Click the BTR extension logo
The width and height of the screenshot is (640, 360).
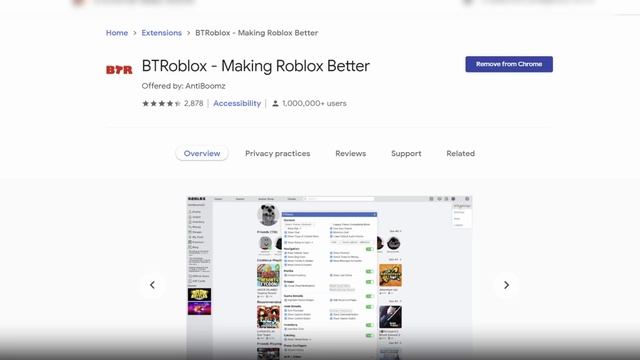pyautogui.click(x=119, y=70)
